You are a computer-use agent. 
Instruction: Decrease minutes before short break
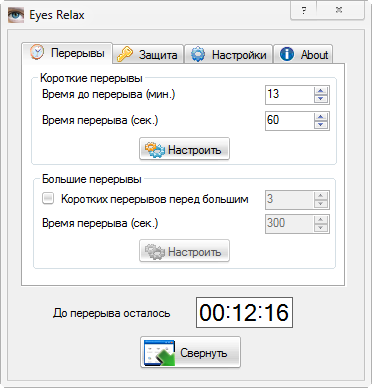coord(321,99)
